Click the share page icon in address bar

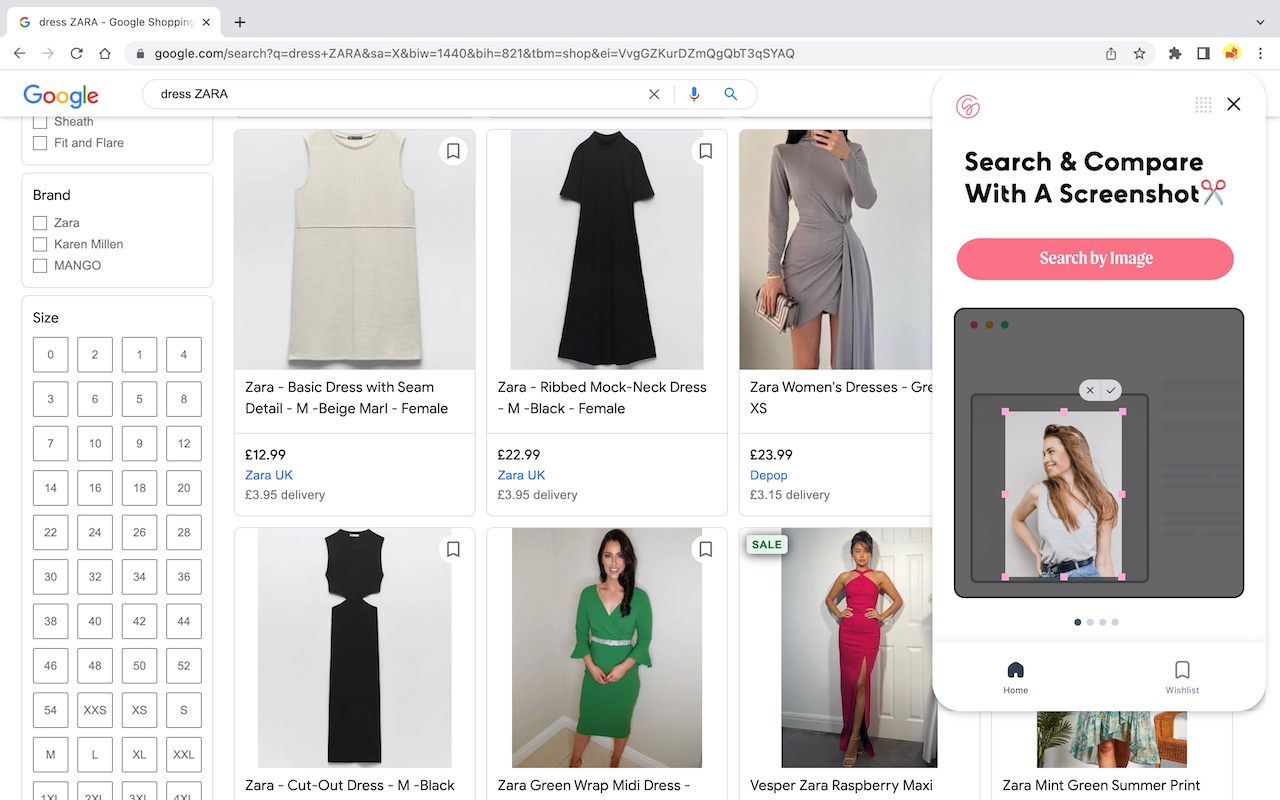pyautogui.click(x=1111, y=53)
